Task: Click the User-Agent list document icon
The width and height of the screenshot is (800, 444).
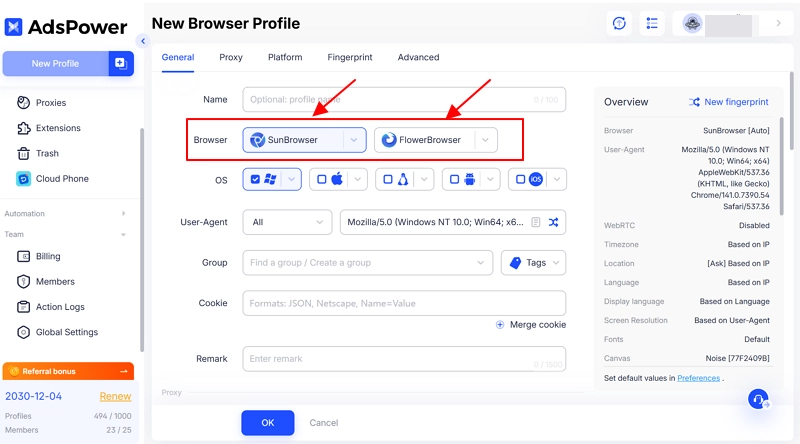Action: [536, 222]
